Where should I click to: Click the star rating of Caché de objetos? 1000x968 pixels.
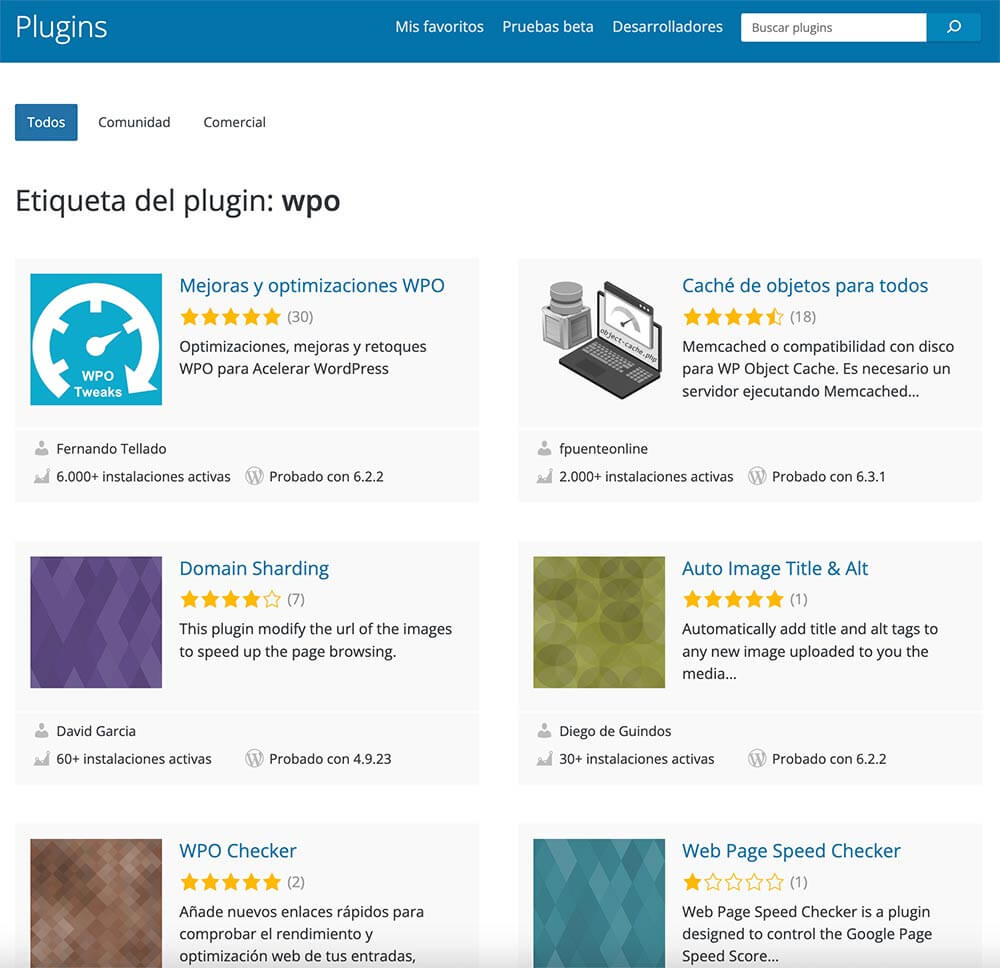pos(733,317)
